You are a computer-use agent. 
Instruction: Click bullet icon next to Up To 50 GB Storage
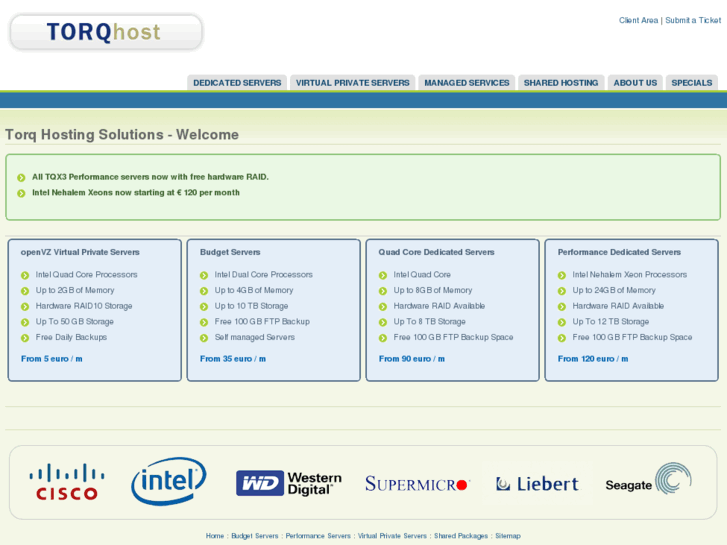tap(25, 322)
